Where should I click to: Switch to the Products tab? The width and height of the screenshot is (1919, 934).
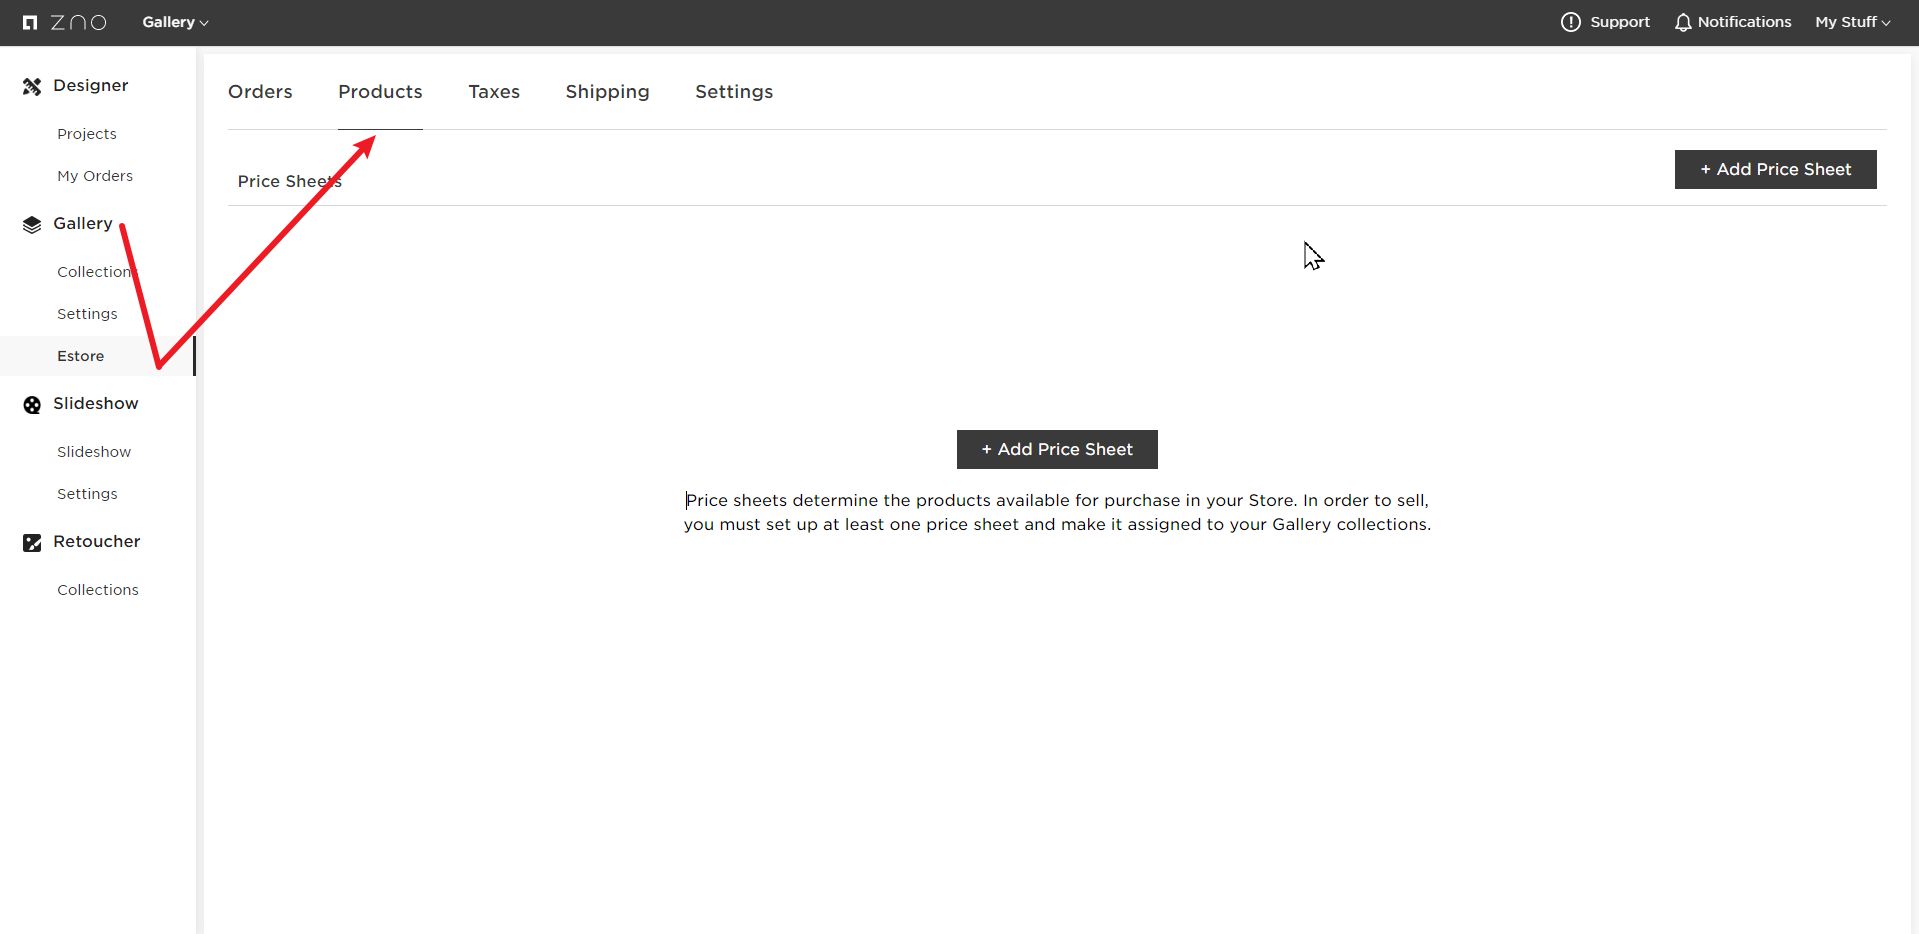[380, 92]
